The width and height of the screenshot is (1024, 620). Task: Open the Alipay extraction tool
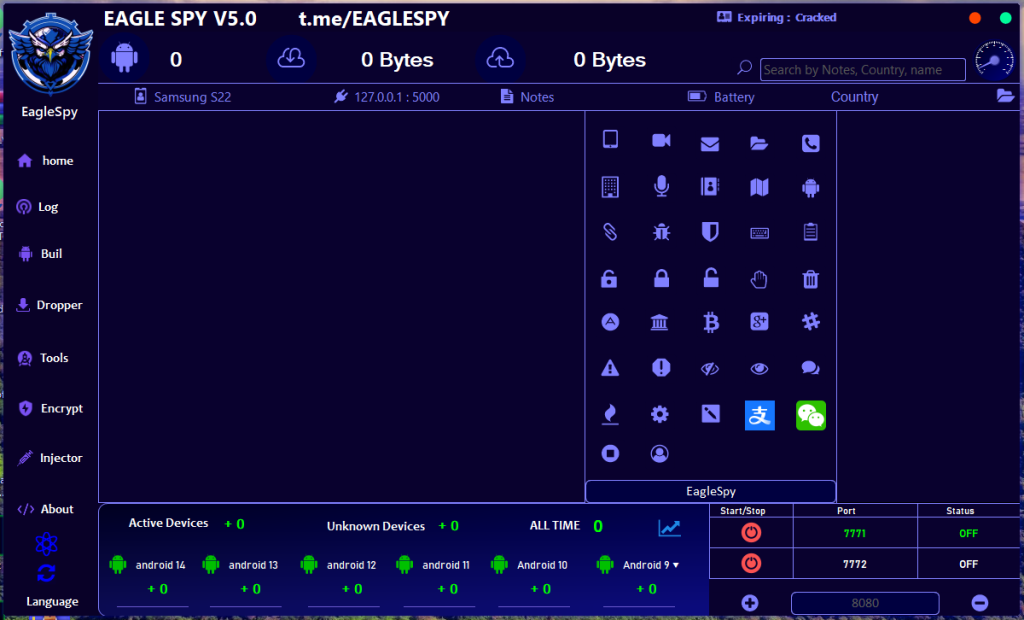759,414
